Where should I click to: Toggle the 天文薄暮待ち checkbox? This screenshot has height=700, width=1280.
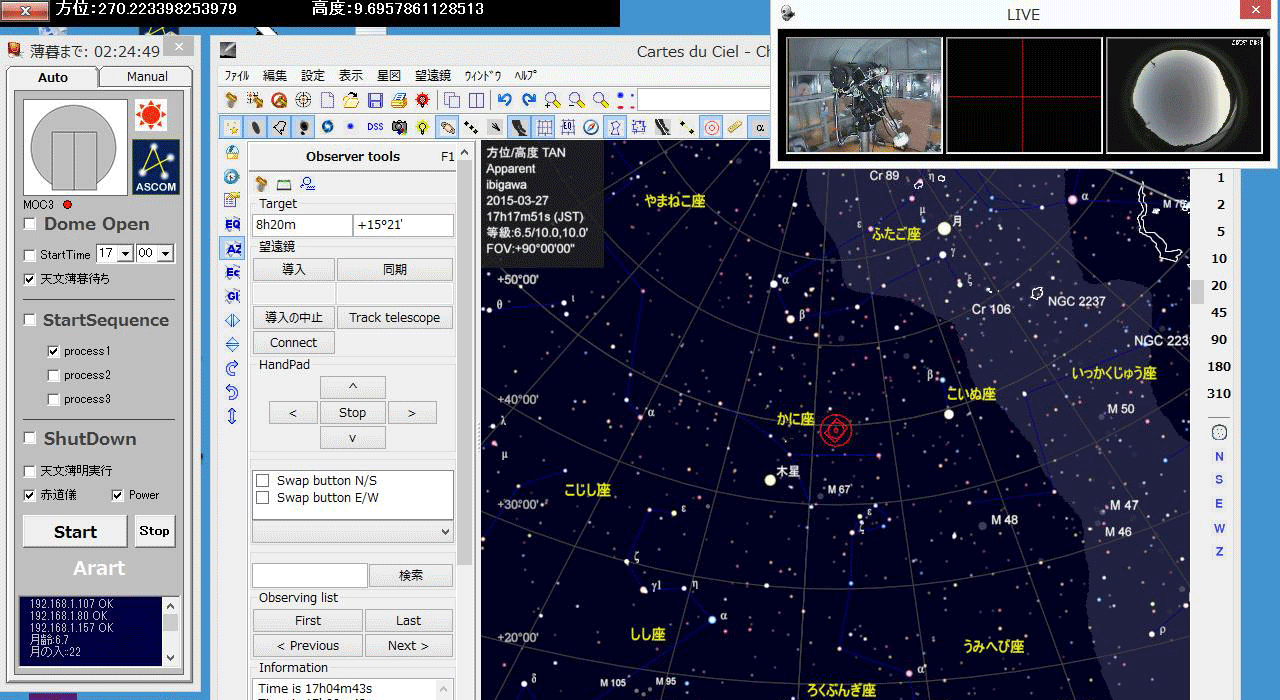[x=30, y=279]
